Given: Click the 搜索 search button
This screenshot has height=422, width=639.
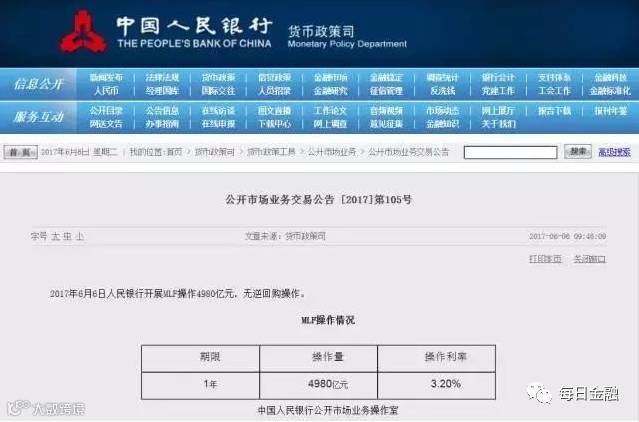Looking at the screenshot, I should (577, 152).
